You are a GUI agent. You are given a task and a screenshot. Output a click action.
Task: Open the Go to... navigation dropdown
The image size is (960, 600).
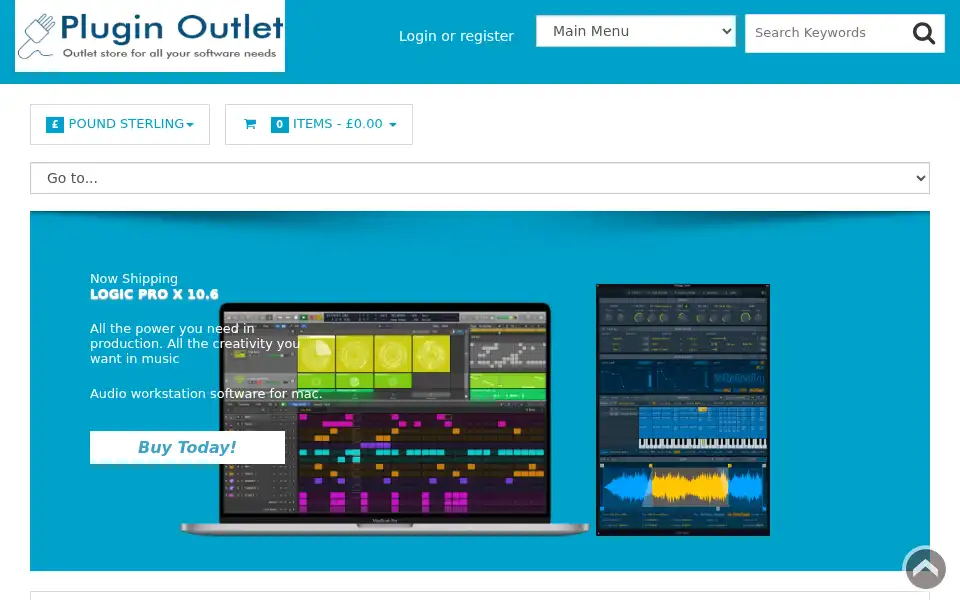[x=480, y=178]
